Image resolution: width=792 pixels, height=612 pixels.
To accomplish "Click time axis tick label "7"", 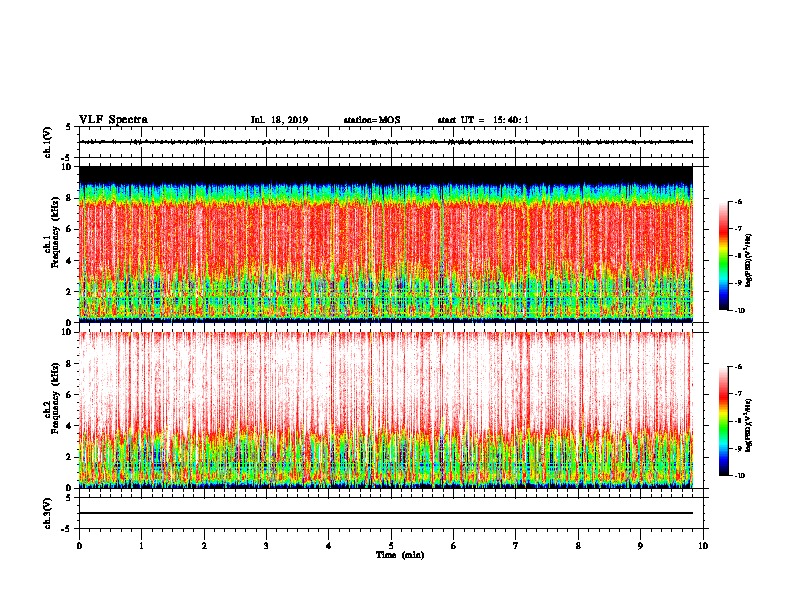I will (516, 546).
